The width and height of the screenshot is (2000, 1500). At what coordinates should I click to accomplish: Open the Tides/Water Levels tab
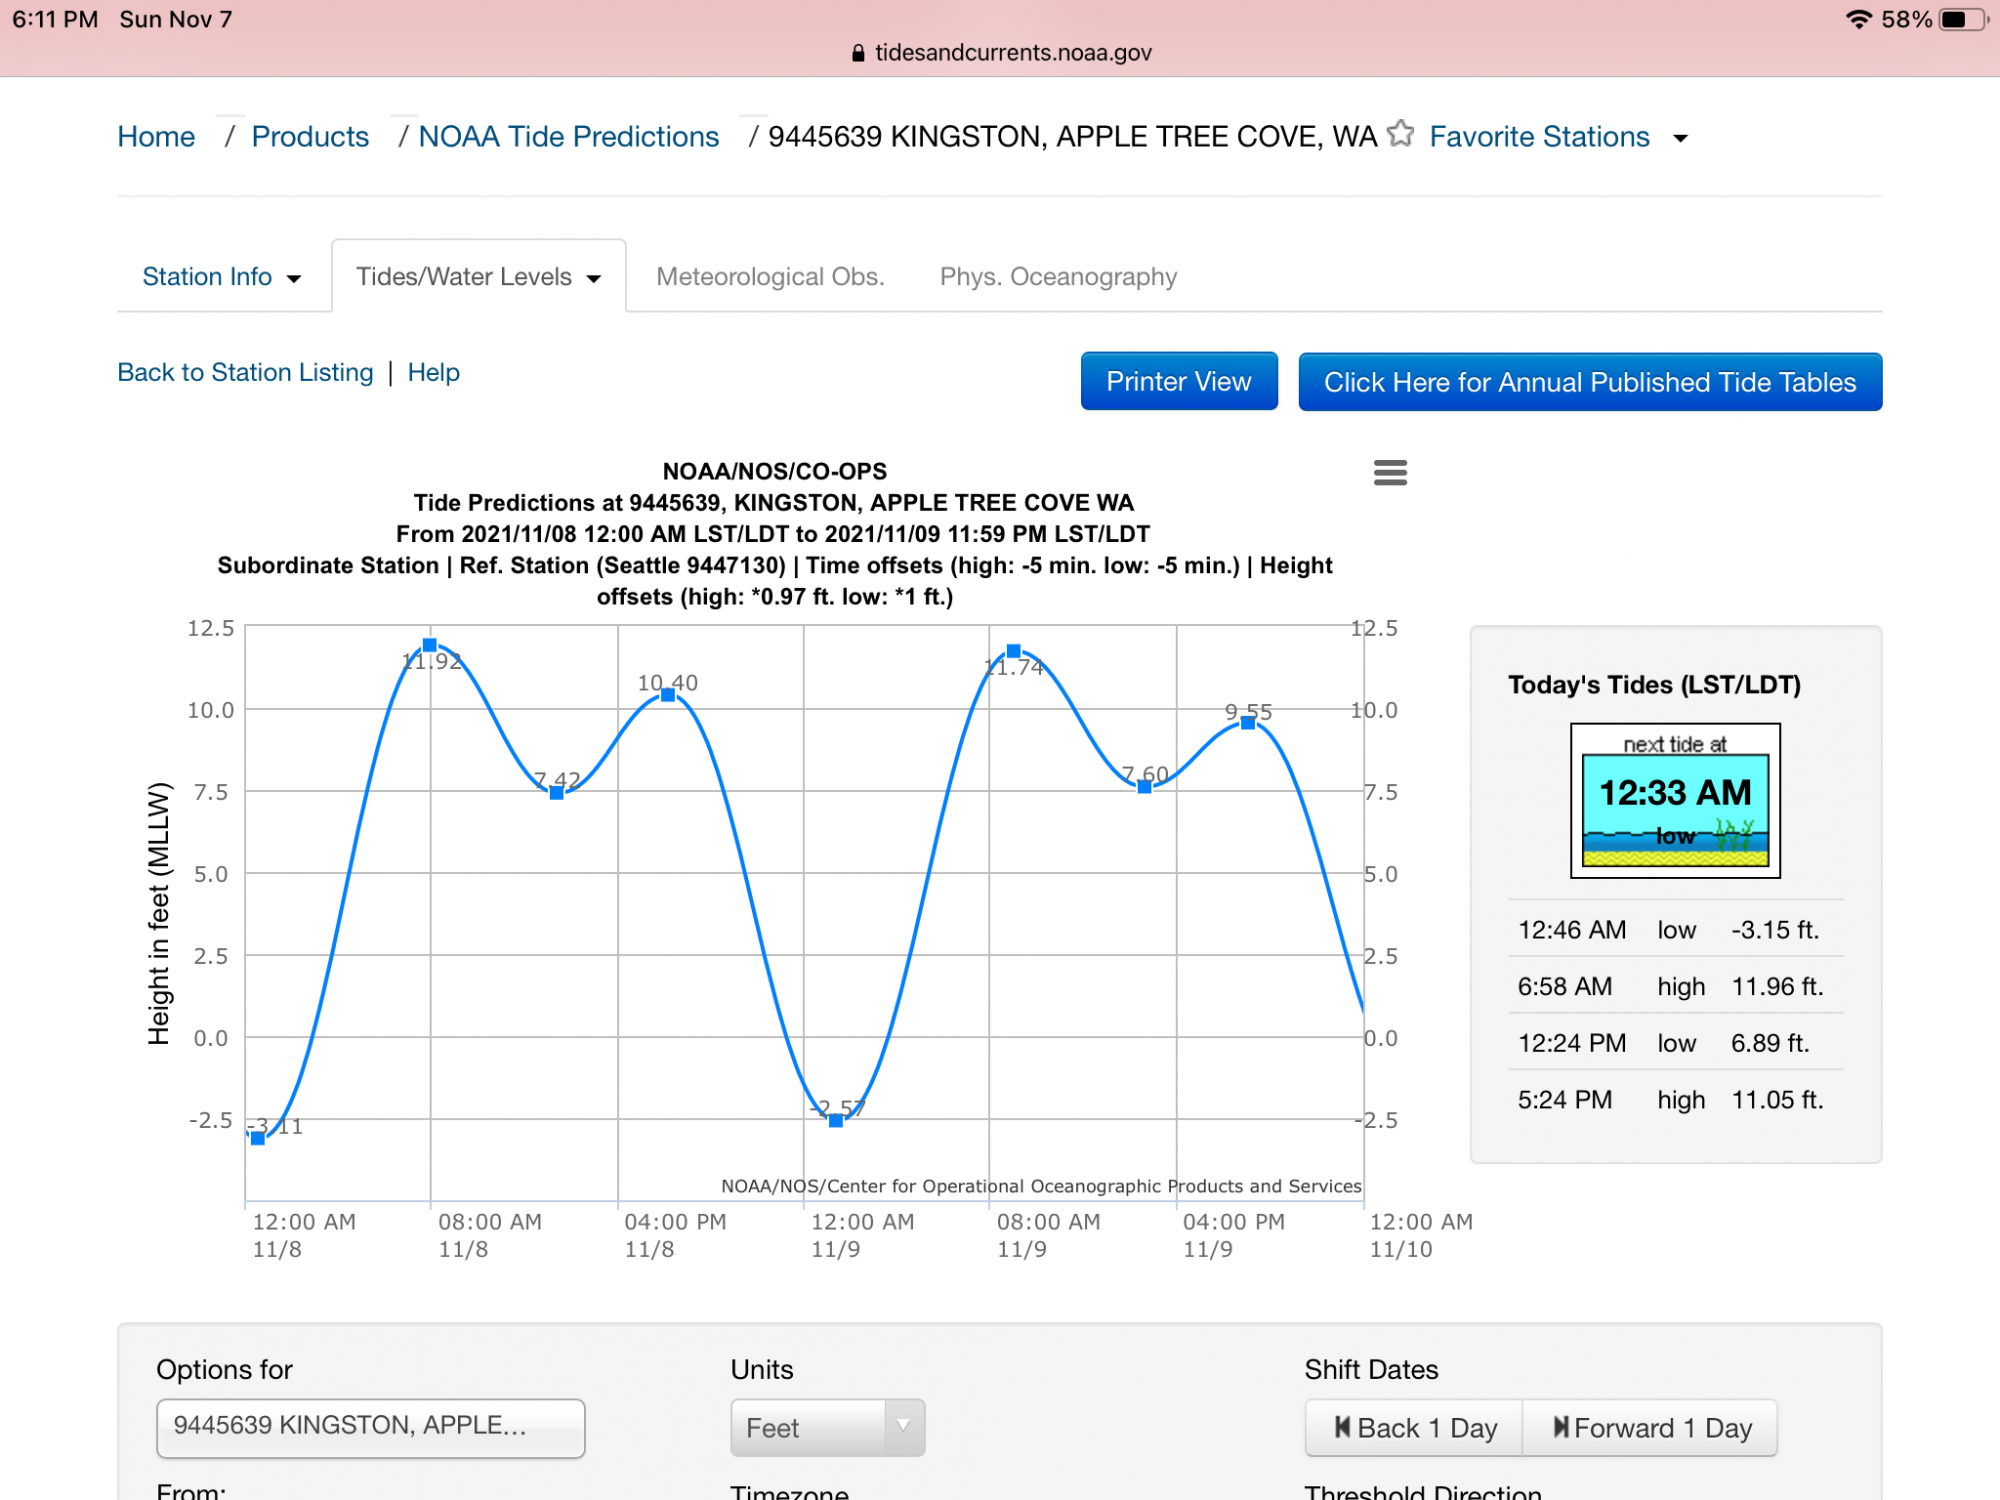478,277
